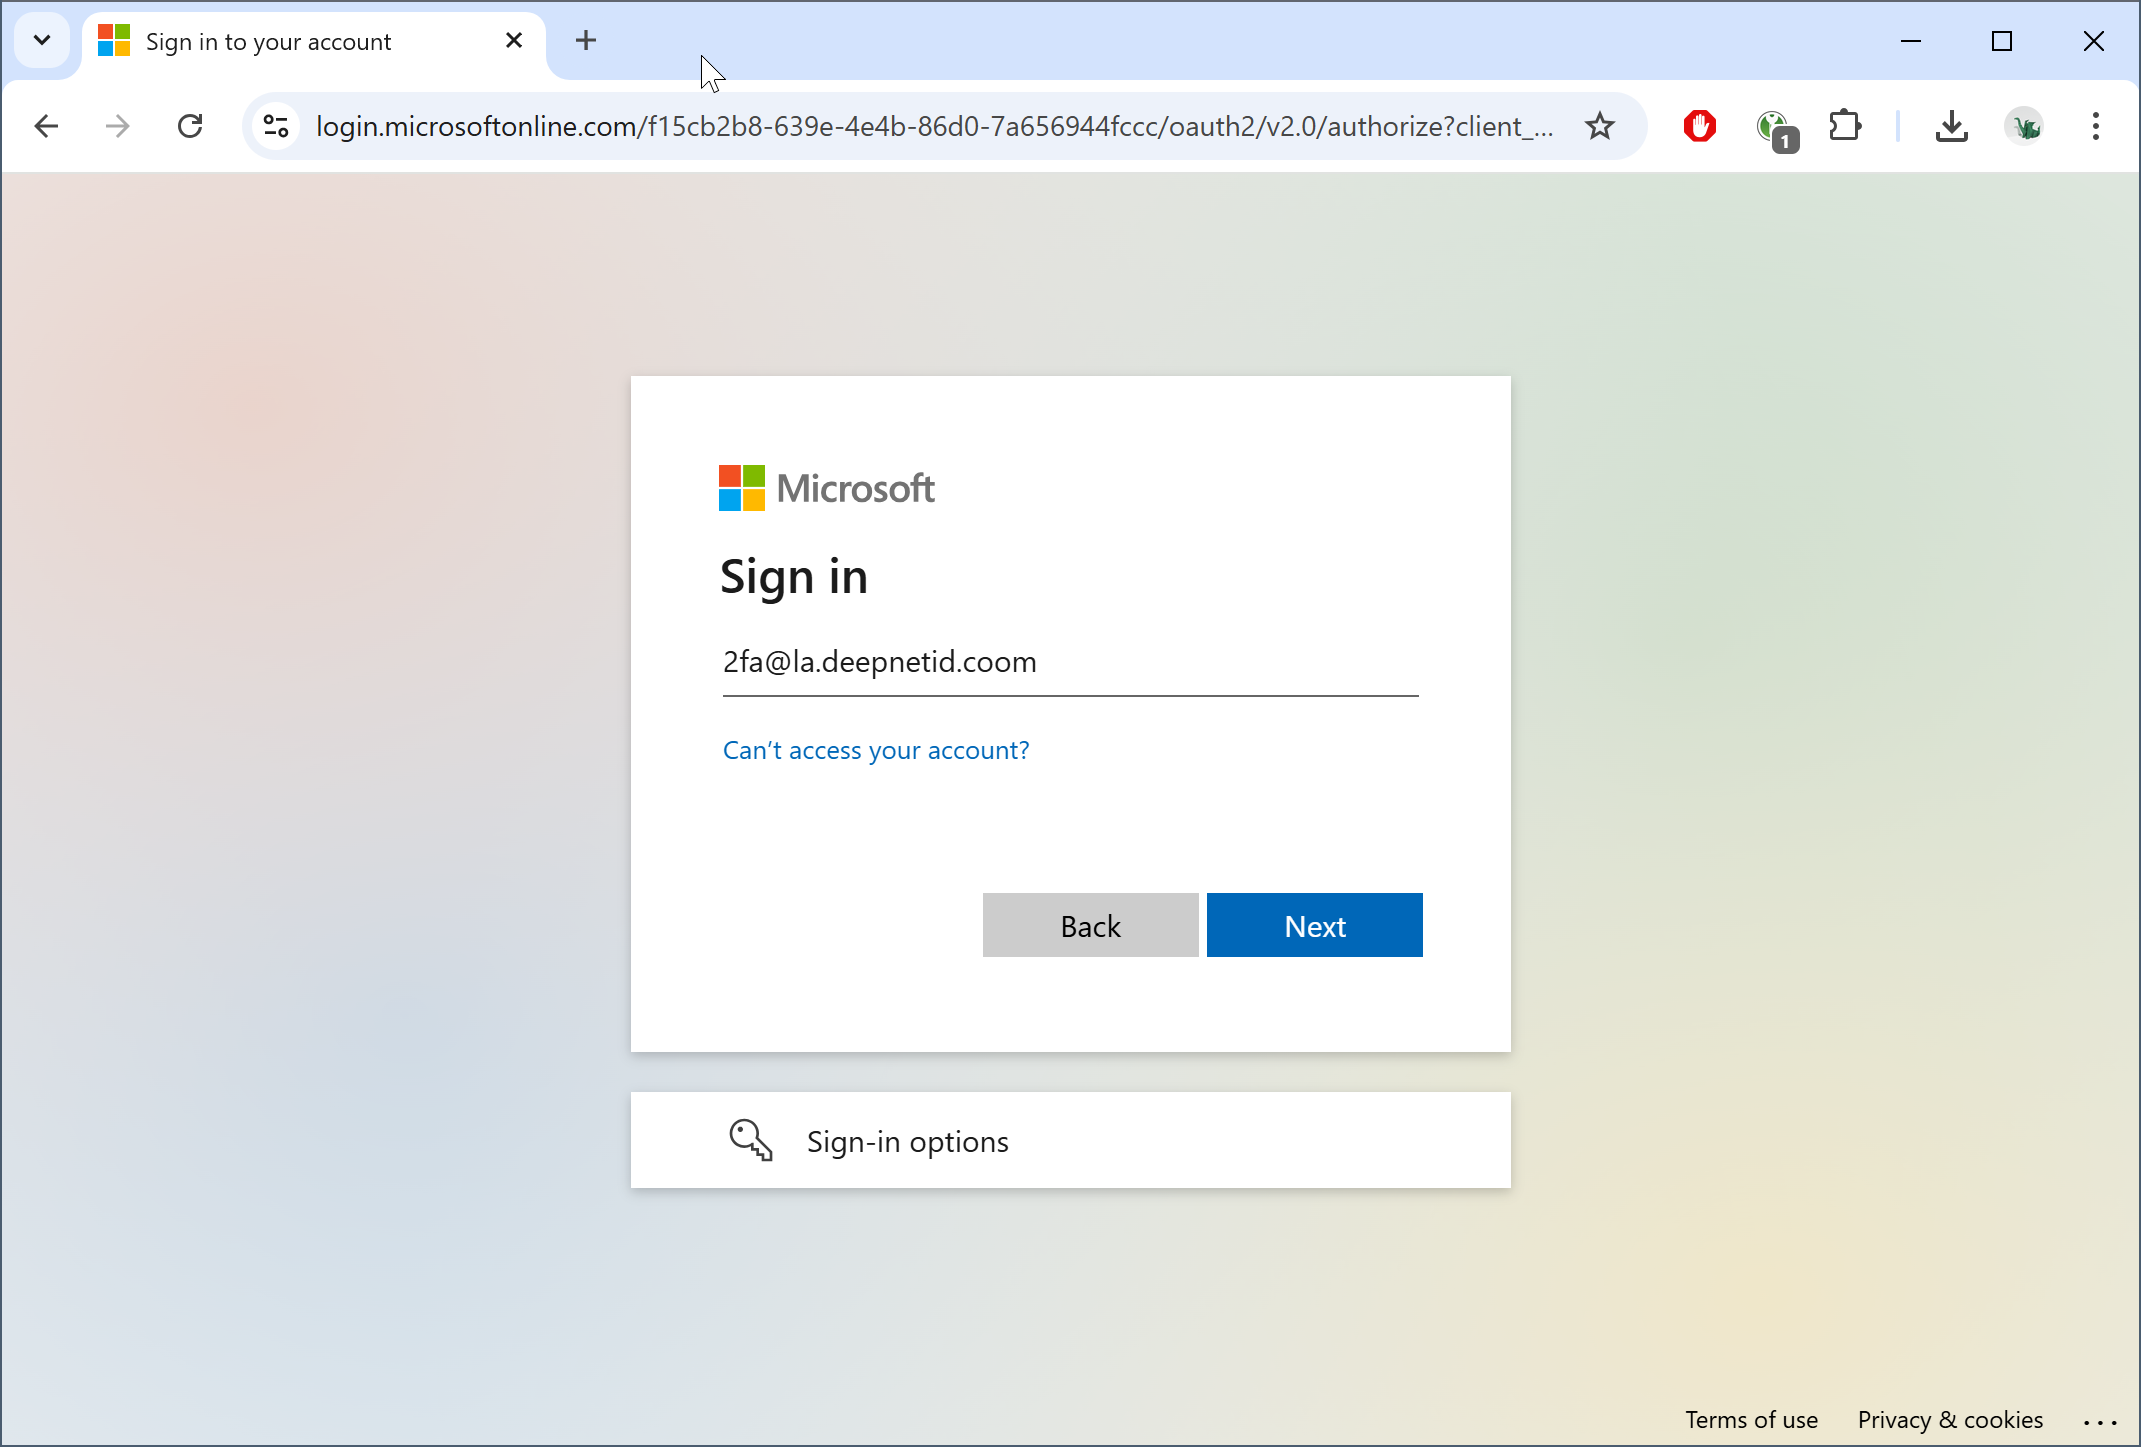Screen dimensions: 2141x1447
Task: Open the Extensions puzzle icon
Action: (x=1844, y=126)
